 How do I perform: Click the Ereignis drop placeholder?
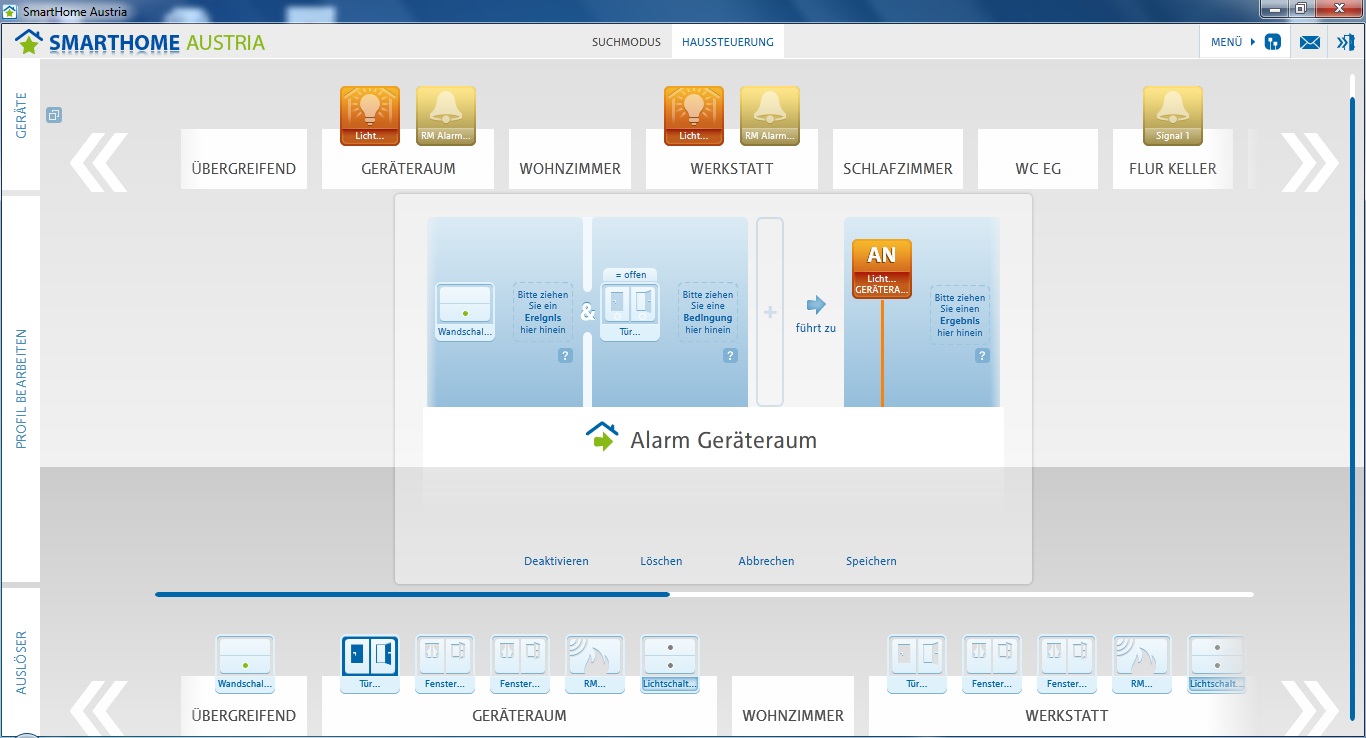[x=543, y=312]
